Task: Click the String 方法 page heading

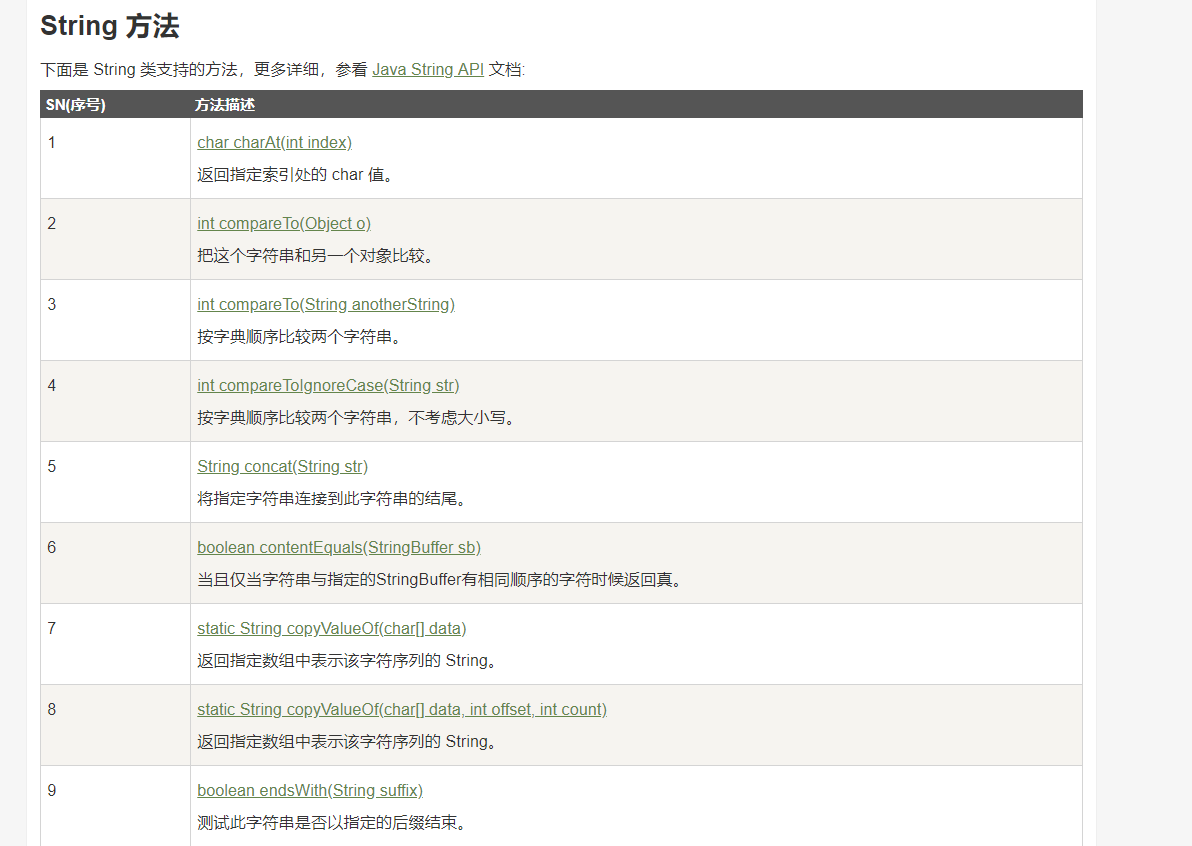Action: tap(110, 26)
